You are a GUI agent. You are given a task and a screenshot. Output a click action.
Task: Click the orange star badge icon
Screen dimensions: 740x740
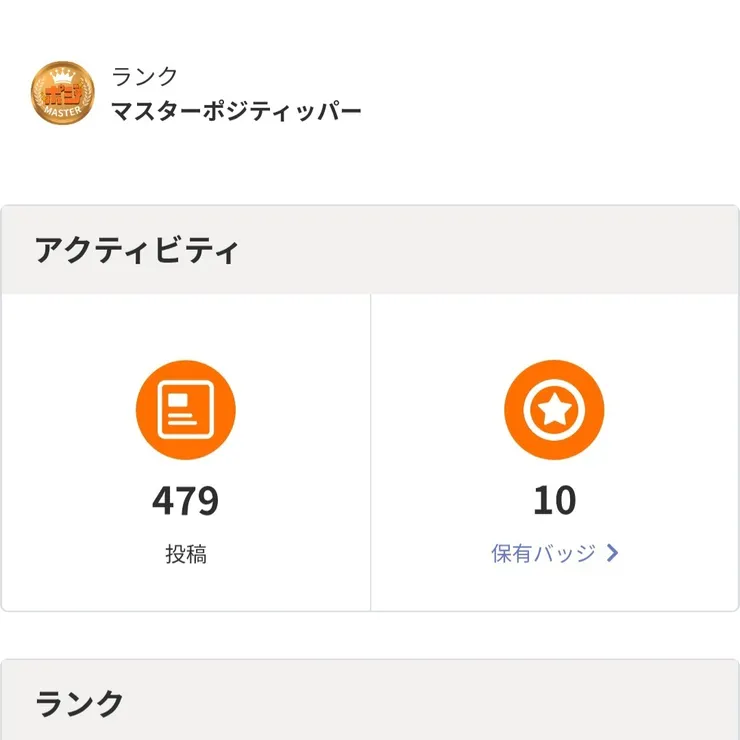click(x=554, y=410)
